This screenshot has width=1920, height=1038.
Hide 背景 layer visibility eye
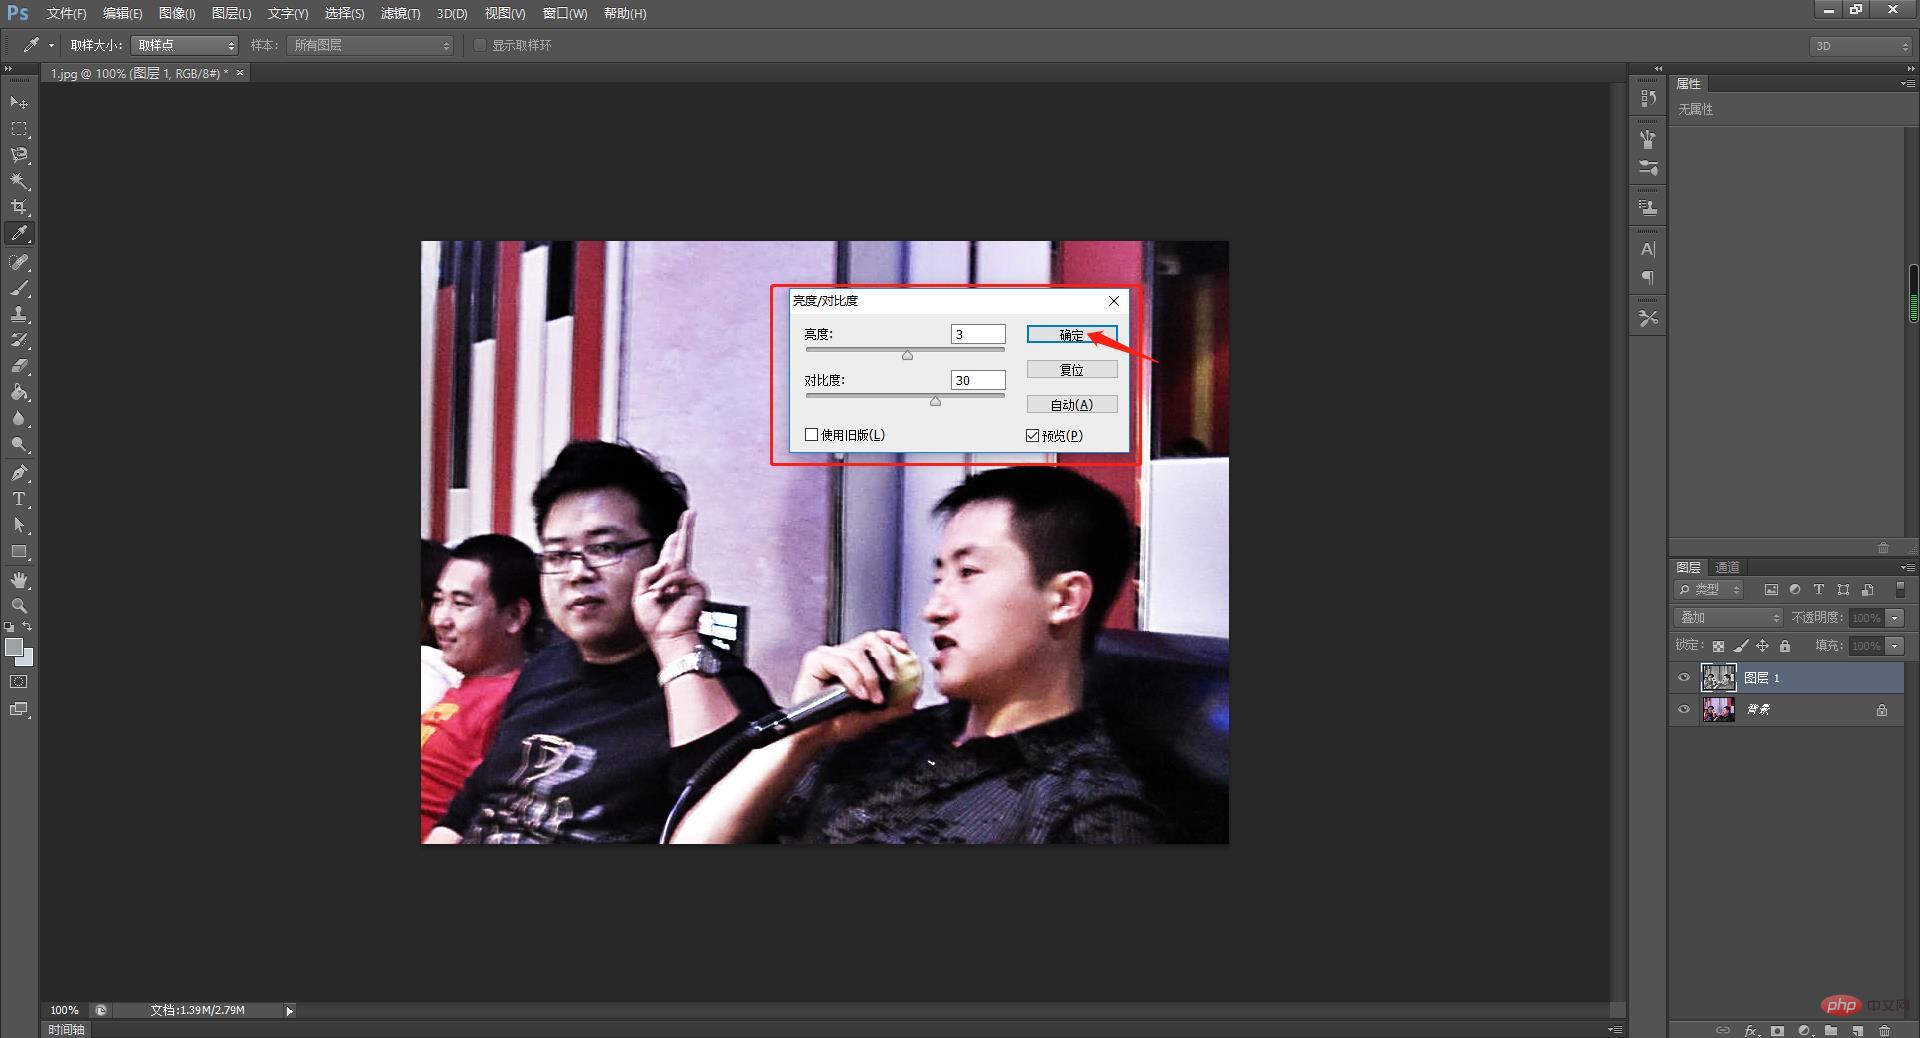pos(1684,710)
